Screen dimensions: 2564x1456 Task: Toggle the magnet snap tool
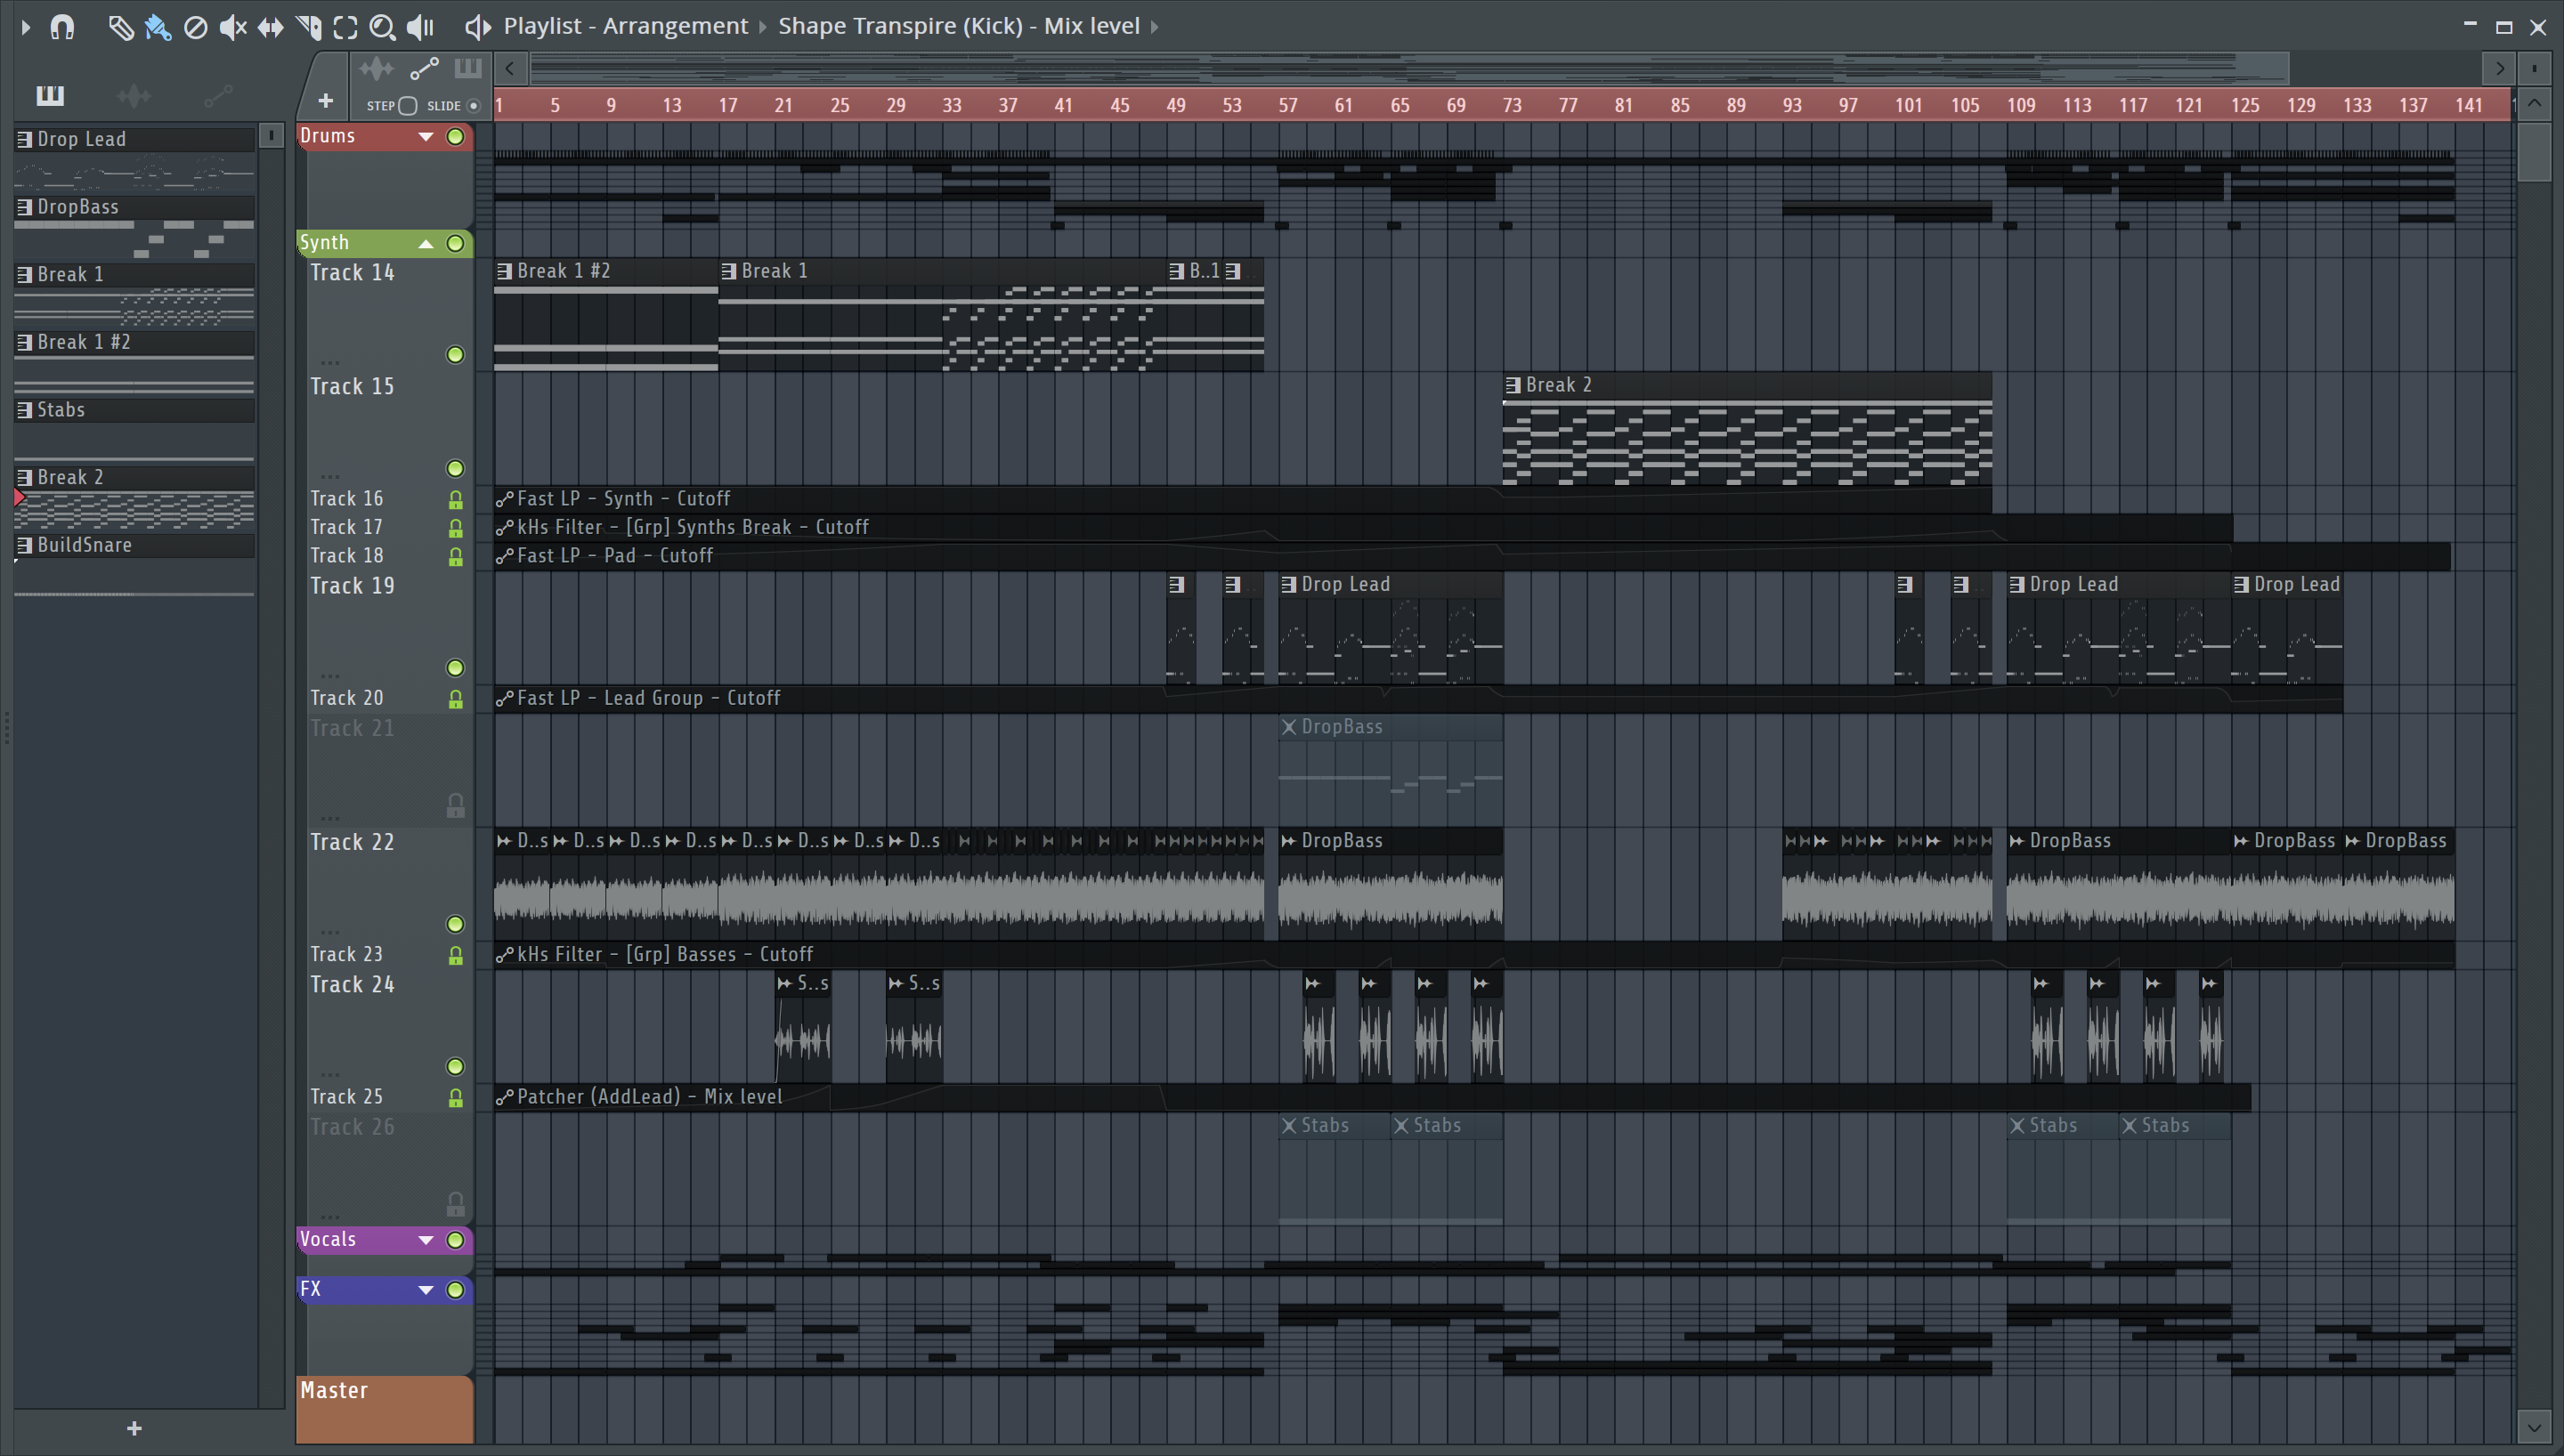click(62, 27)
